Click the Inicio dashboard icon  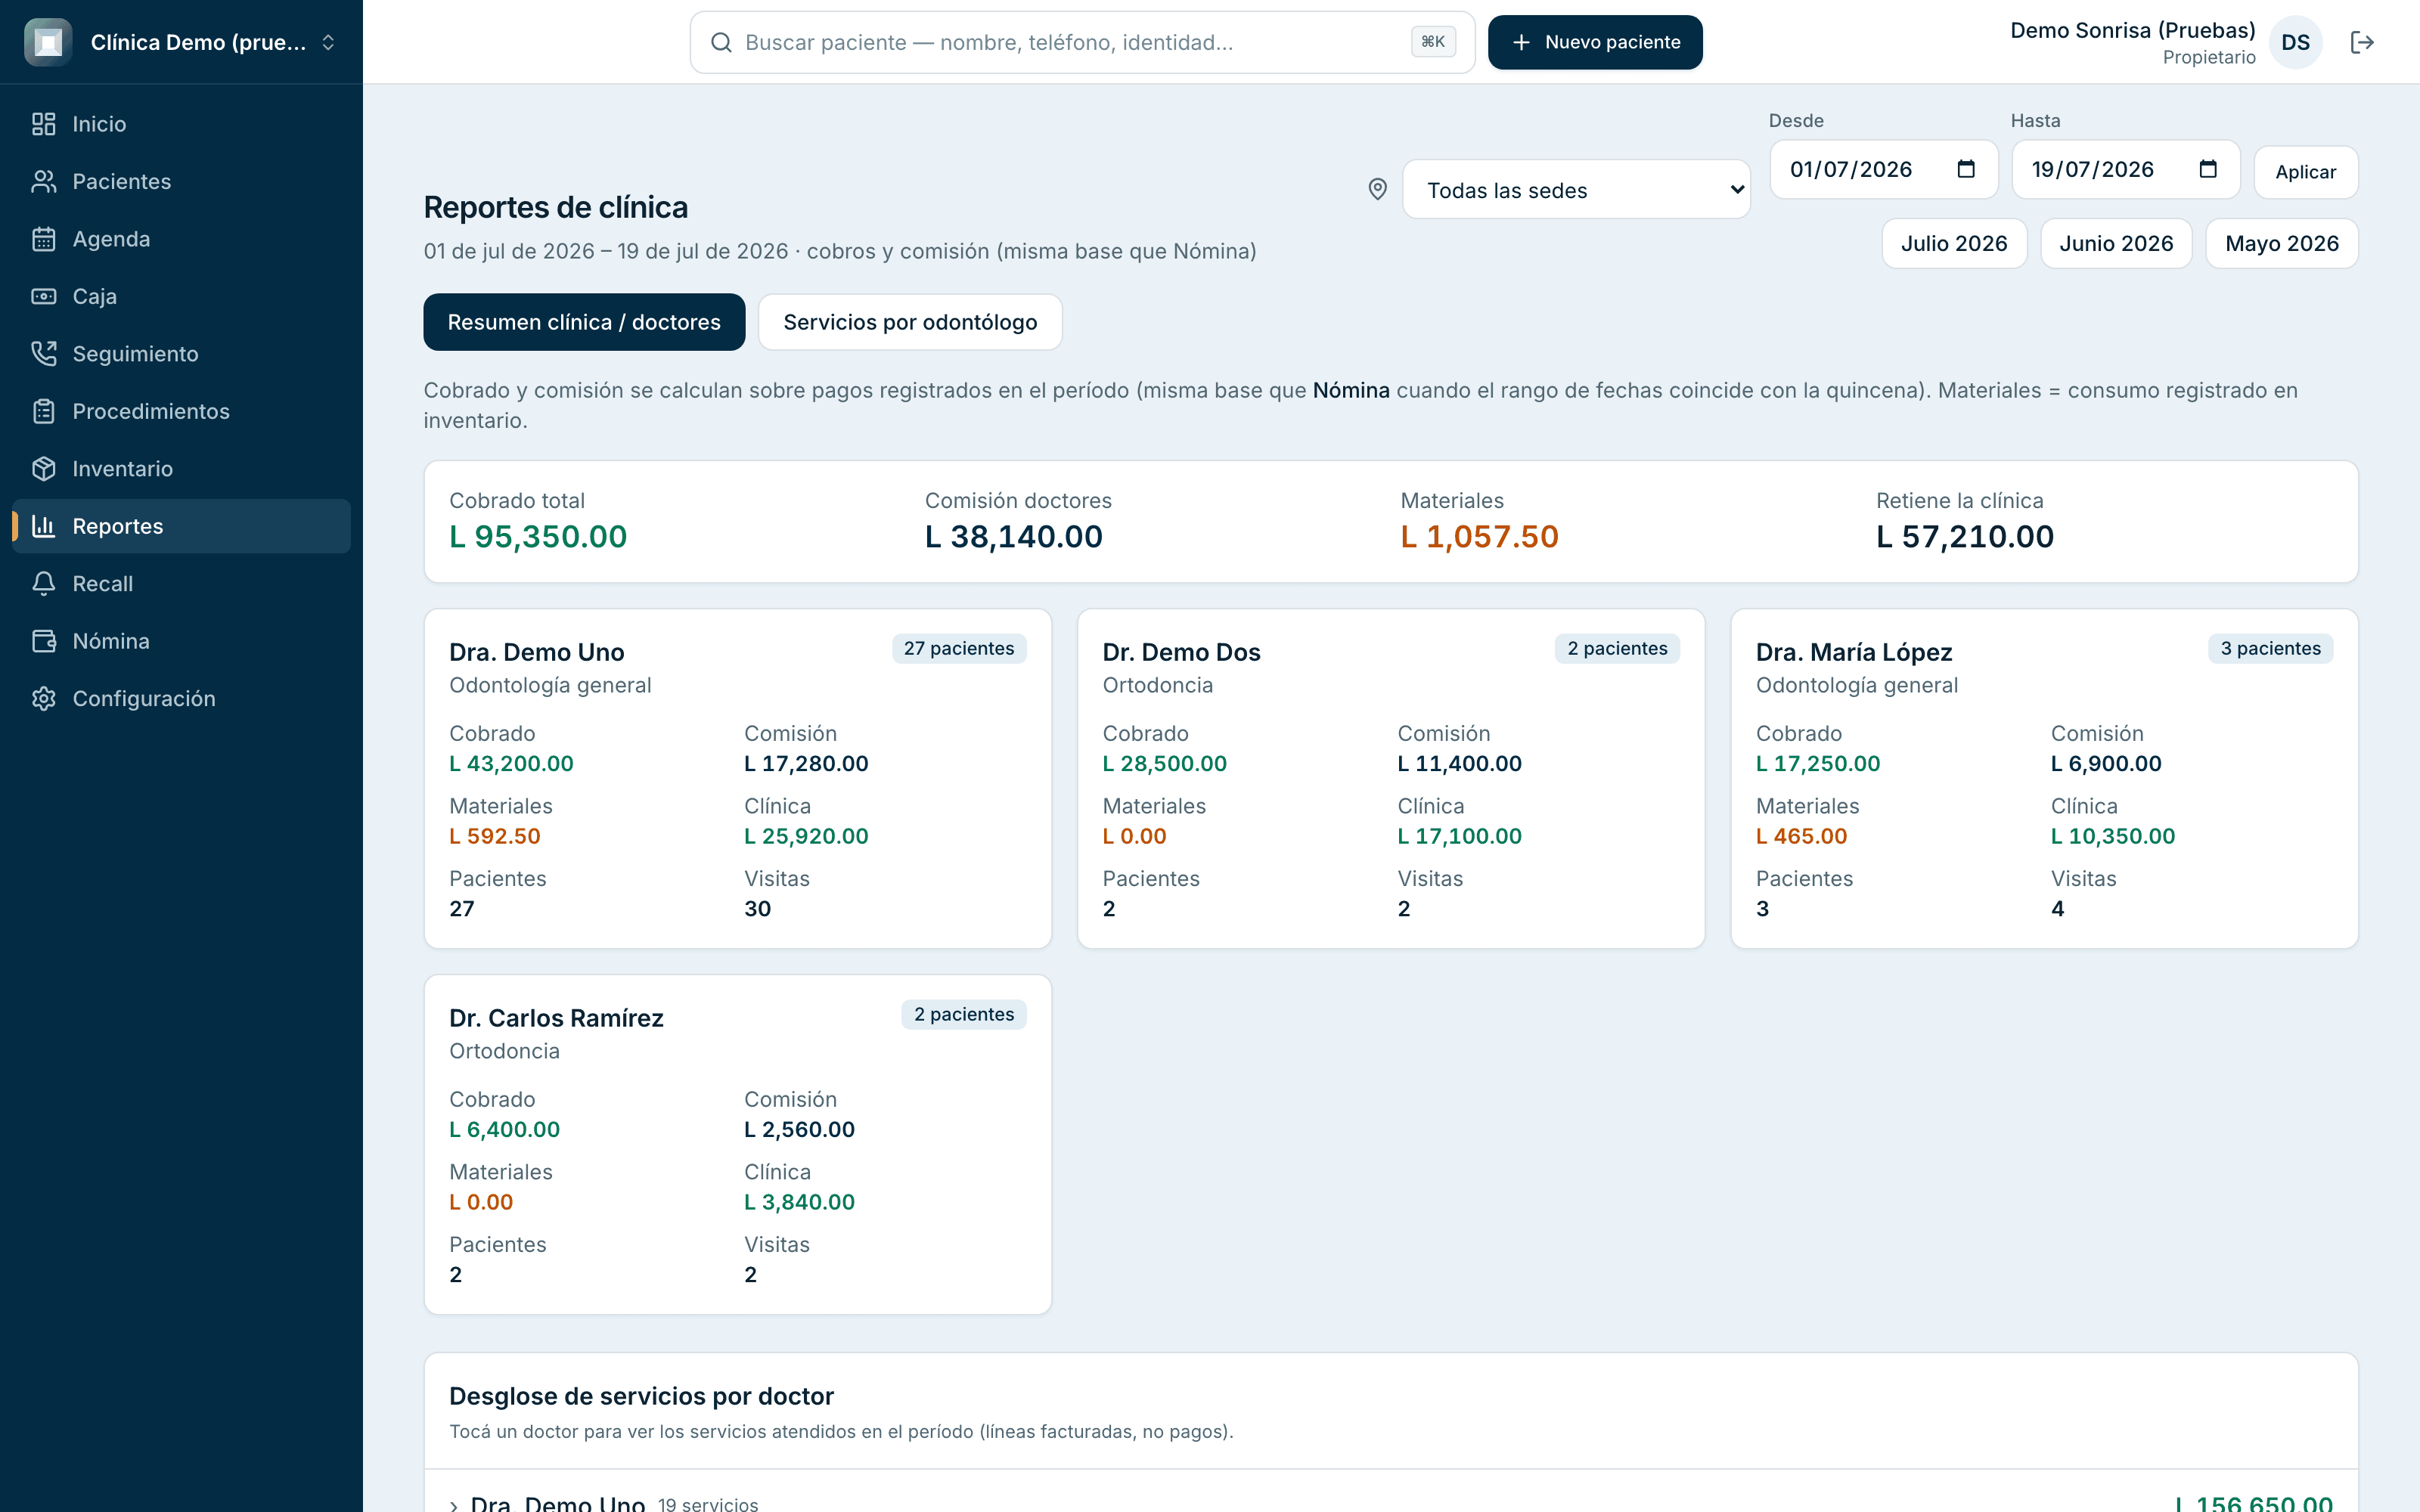43,124
